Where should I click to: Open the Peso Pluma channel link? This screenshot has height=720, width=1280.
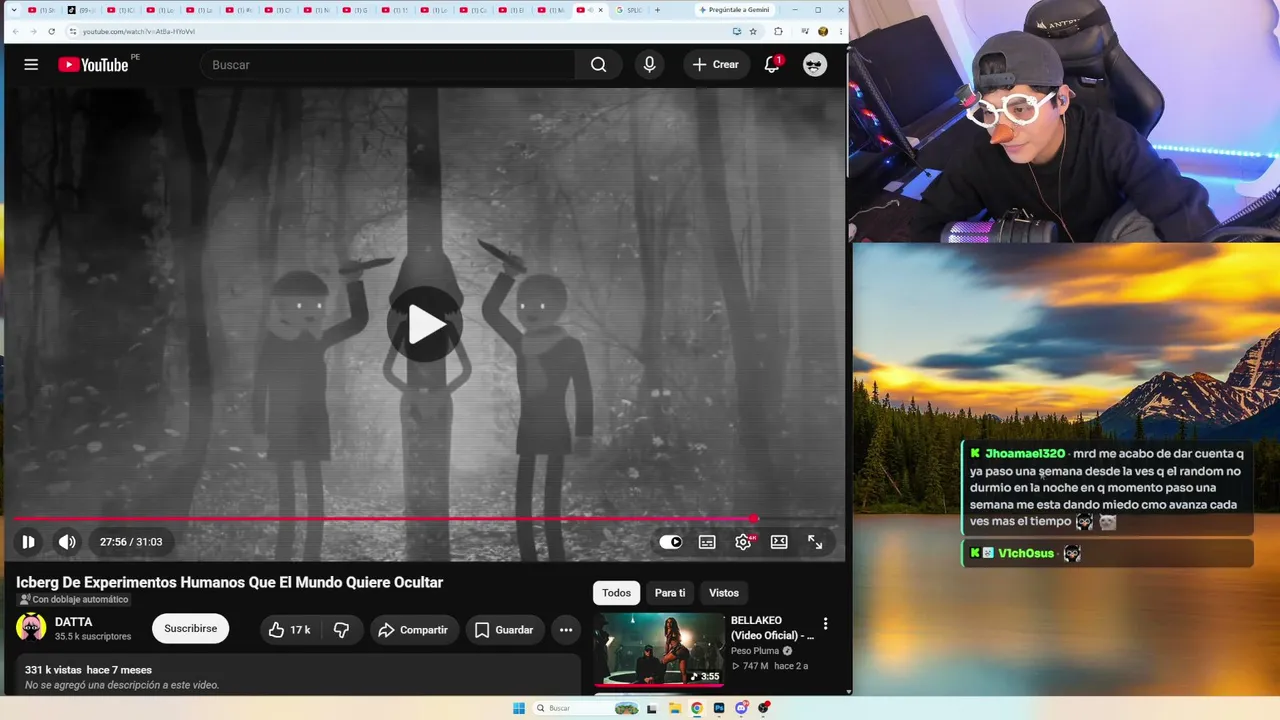point(755,651)
